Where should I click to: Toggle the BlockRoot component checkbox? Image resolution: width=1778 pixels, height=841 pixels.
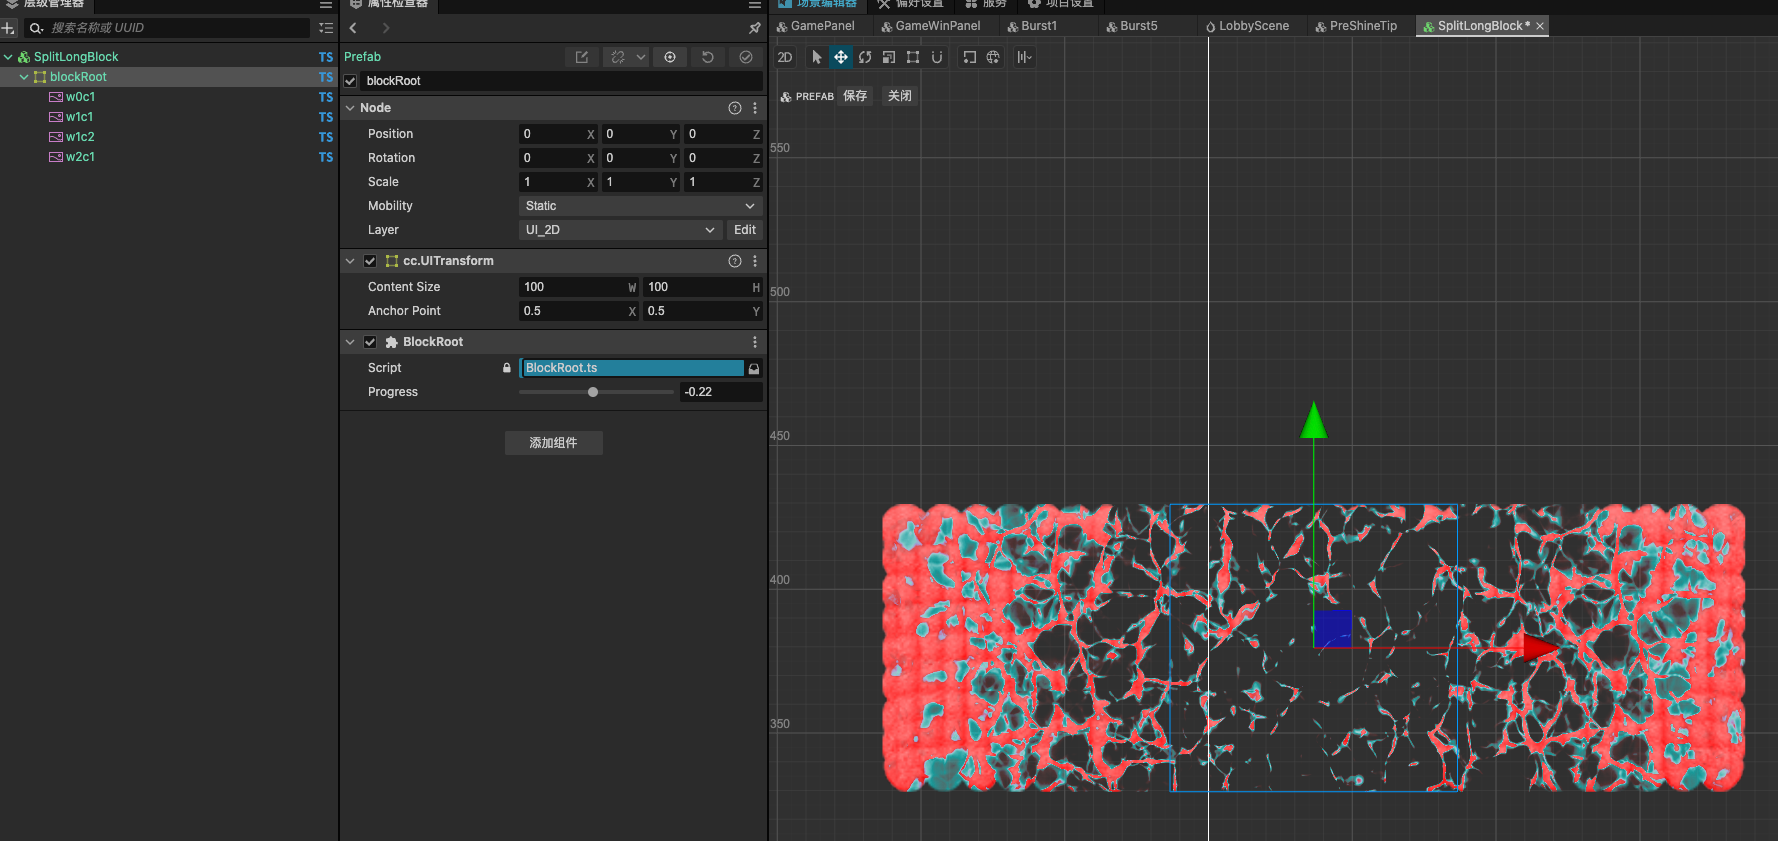(x=370, y=342)
